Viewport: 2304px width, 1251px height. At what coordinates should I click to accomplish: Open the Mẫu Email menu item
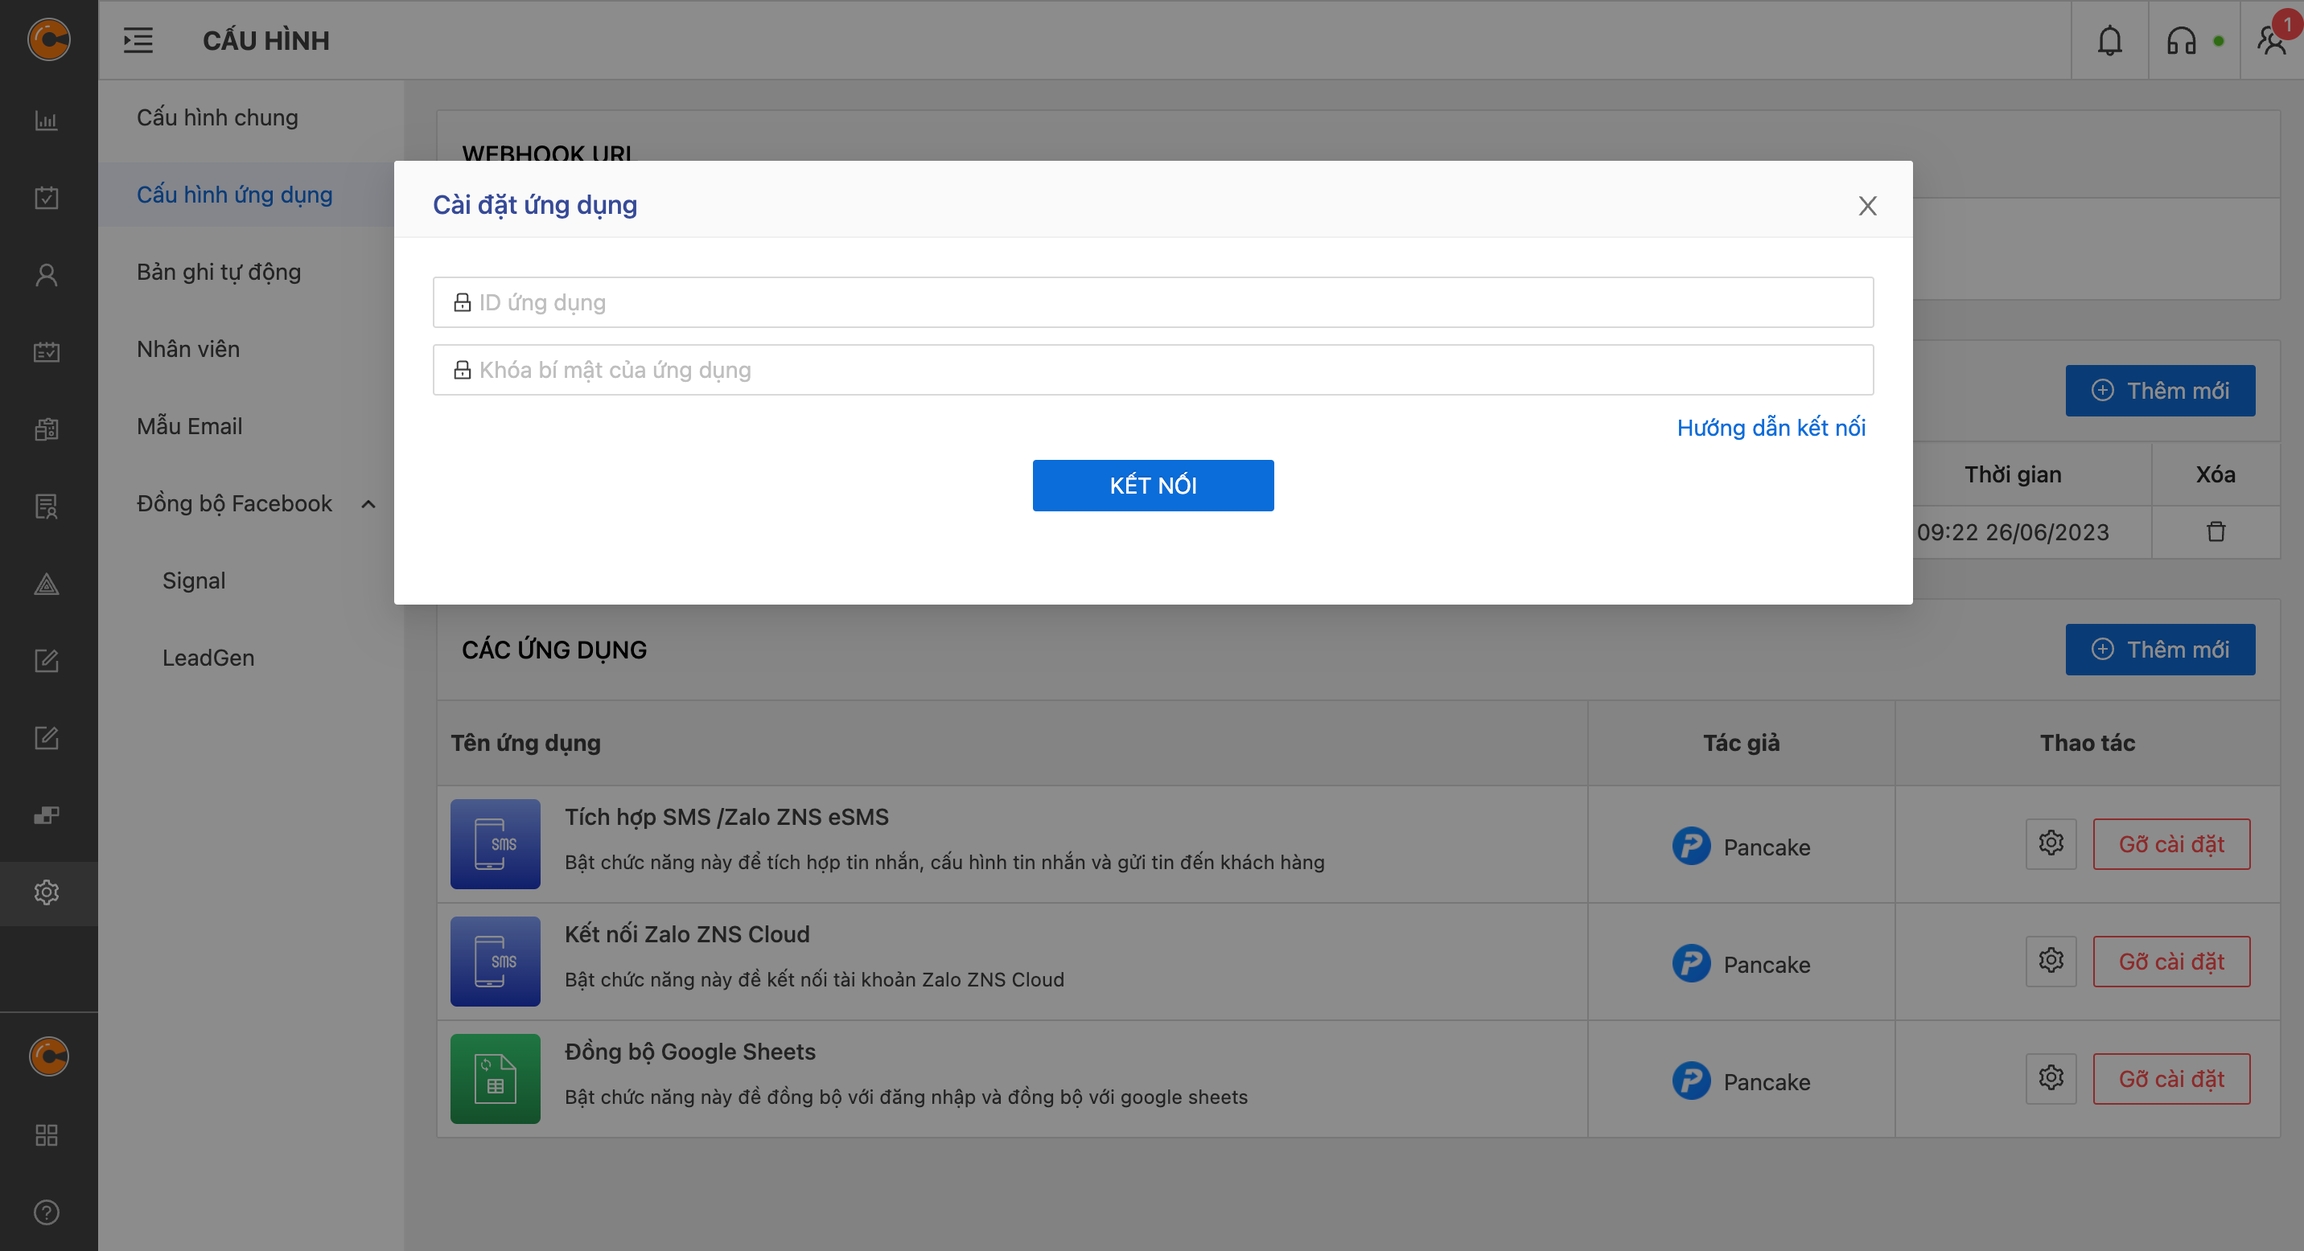pos(189,426)
